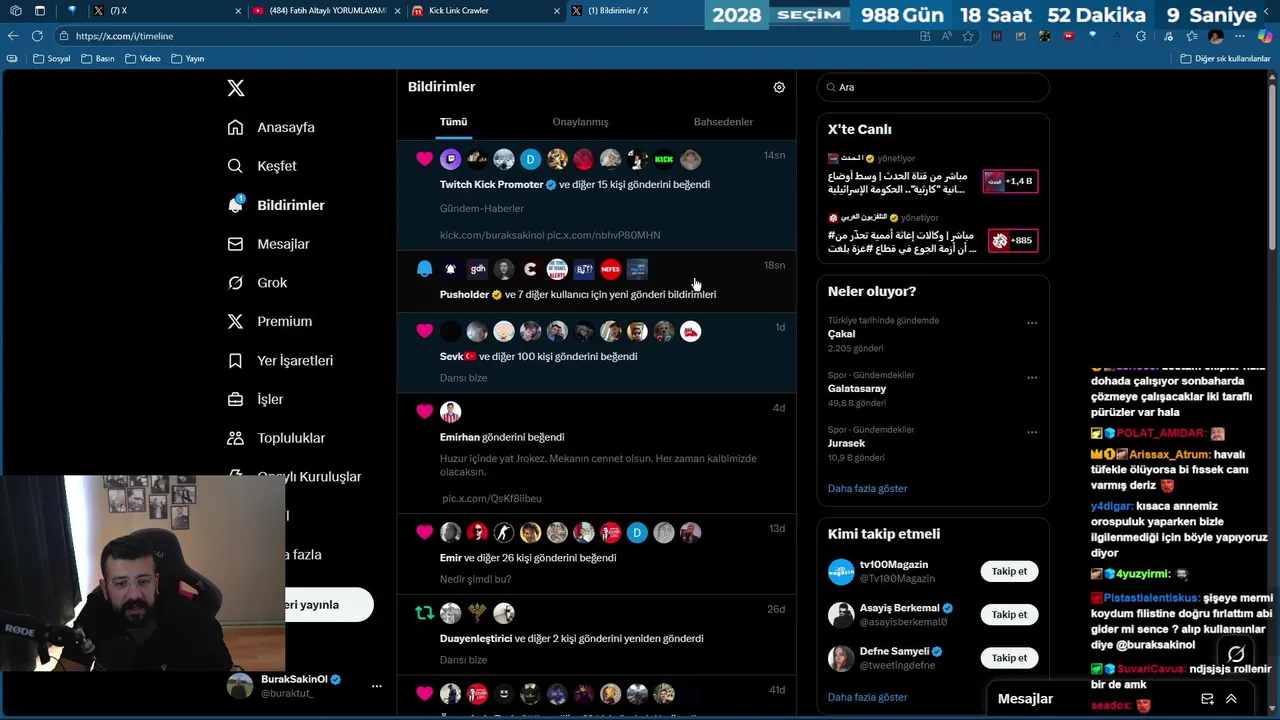Click NEFES avatar in Pusholder notification
Viewport: 1280px width, 720px height.
610,269
